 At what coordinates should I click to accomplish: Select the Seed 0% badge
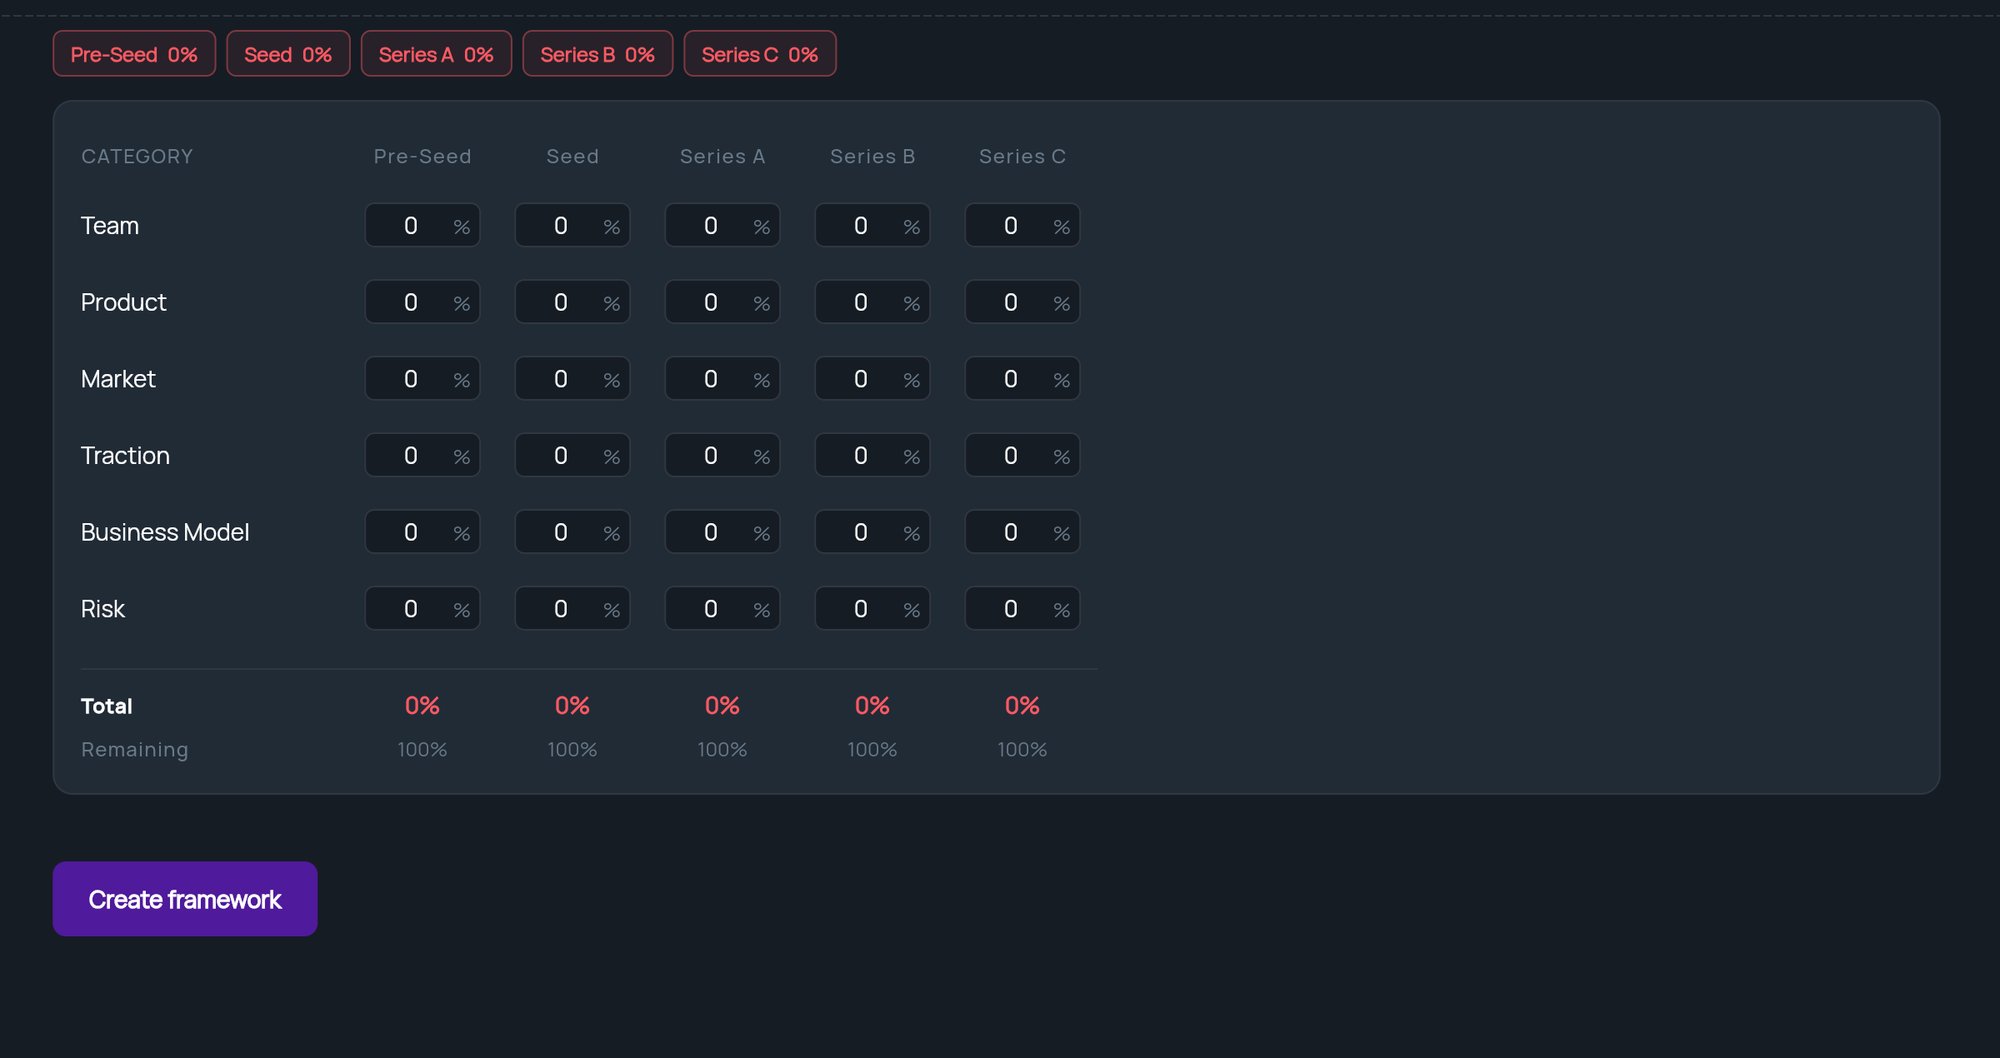click(288, 54)
